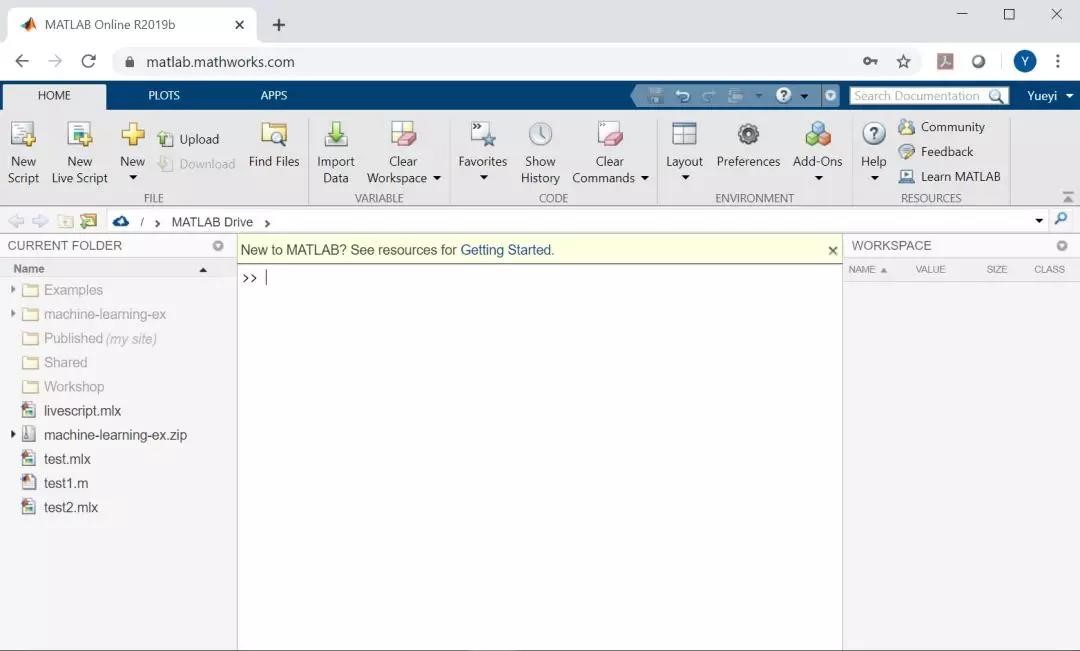This screenshot has height=651, width=1080.
Task: Select the Workshop folder
Action: [63, 386]
